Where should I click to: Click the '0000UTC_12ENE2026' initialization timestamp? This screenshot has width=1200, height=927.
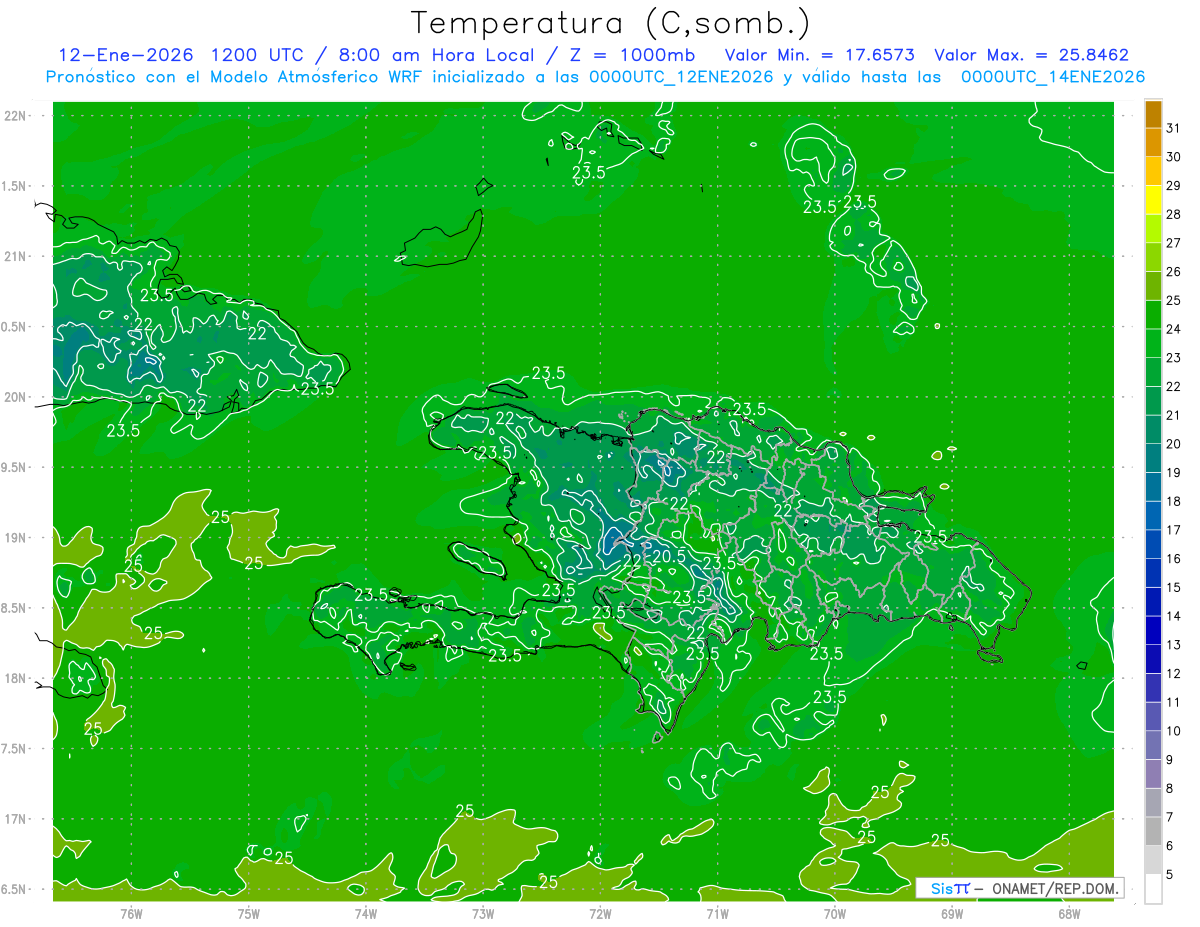point(681,77)
